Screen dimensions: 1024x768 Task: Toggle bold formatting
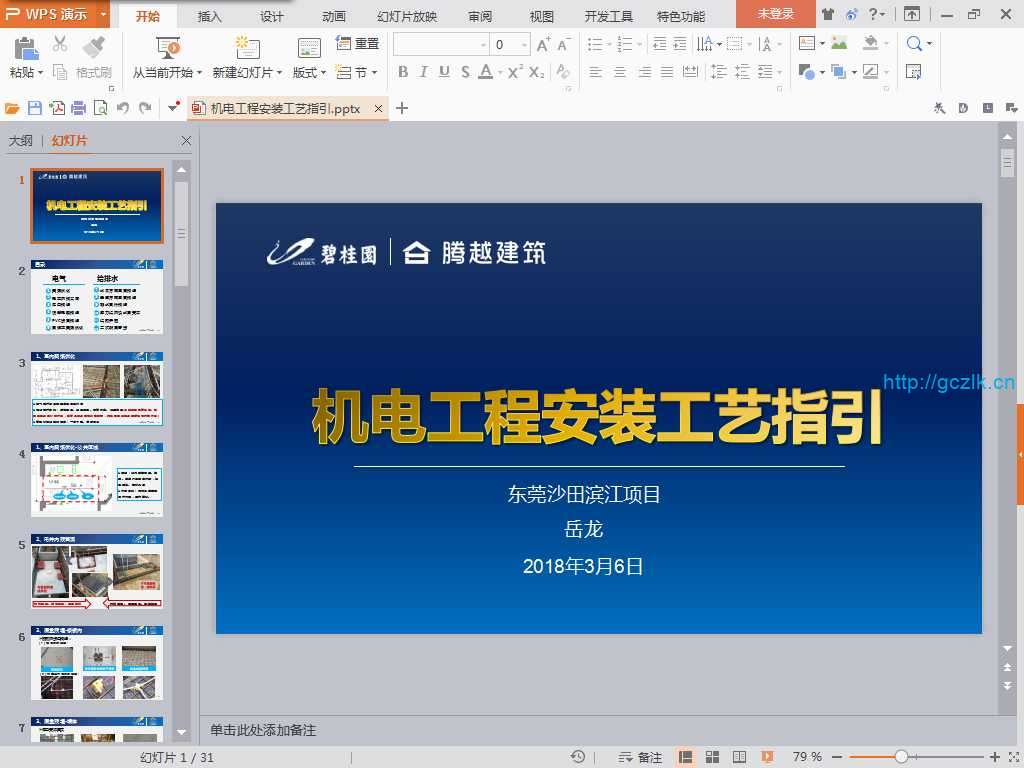403,72
